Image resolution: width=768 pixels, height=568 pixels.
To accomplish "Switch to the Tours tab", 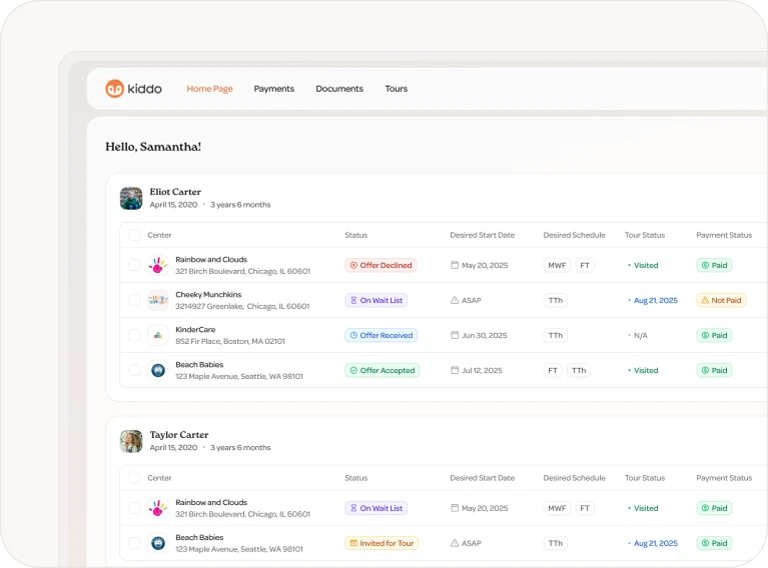I will coord(396,89).
